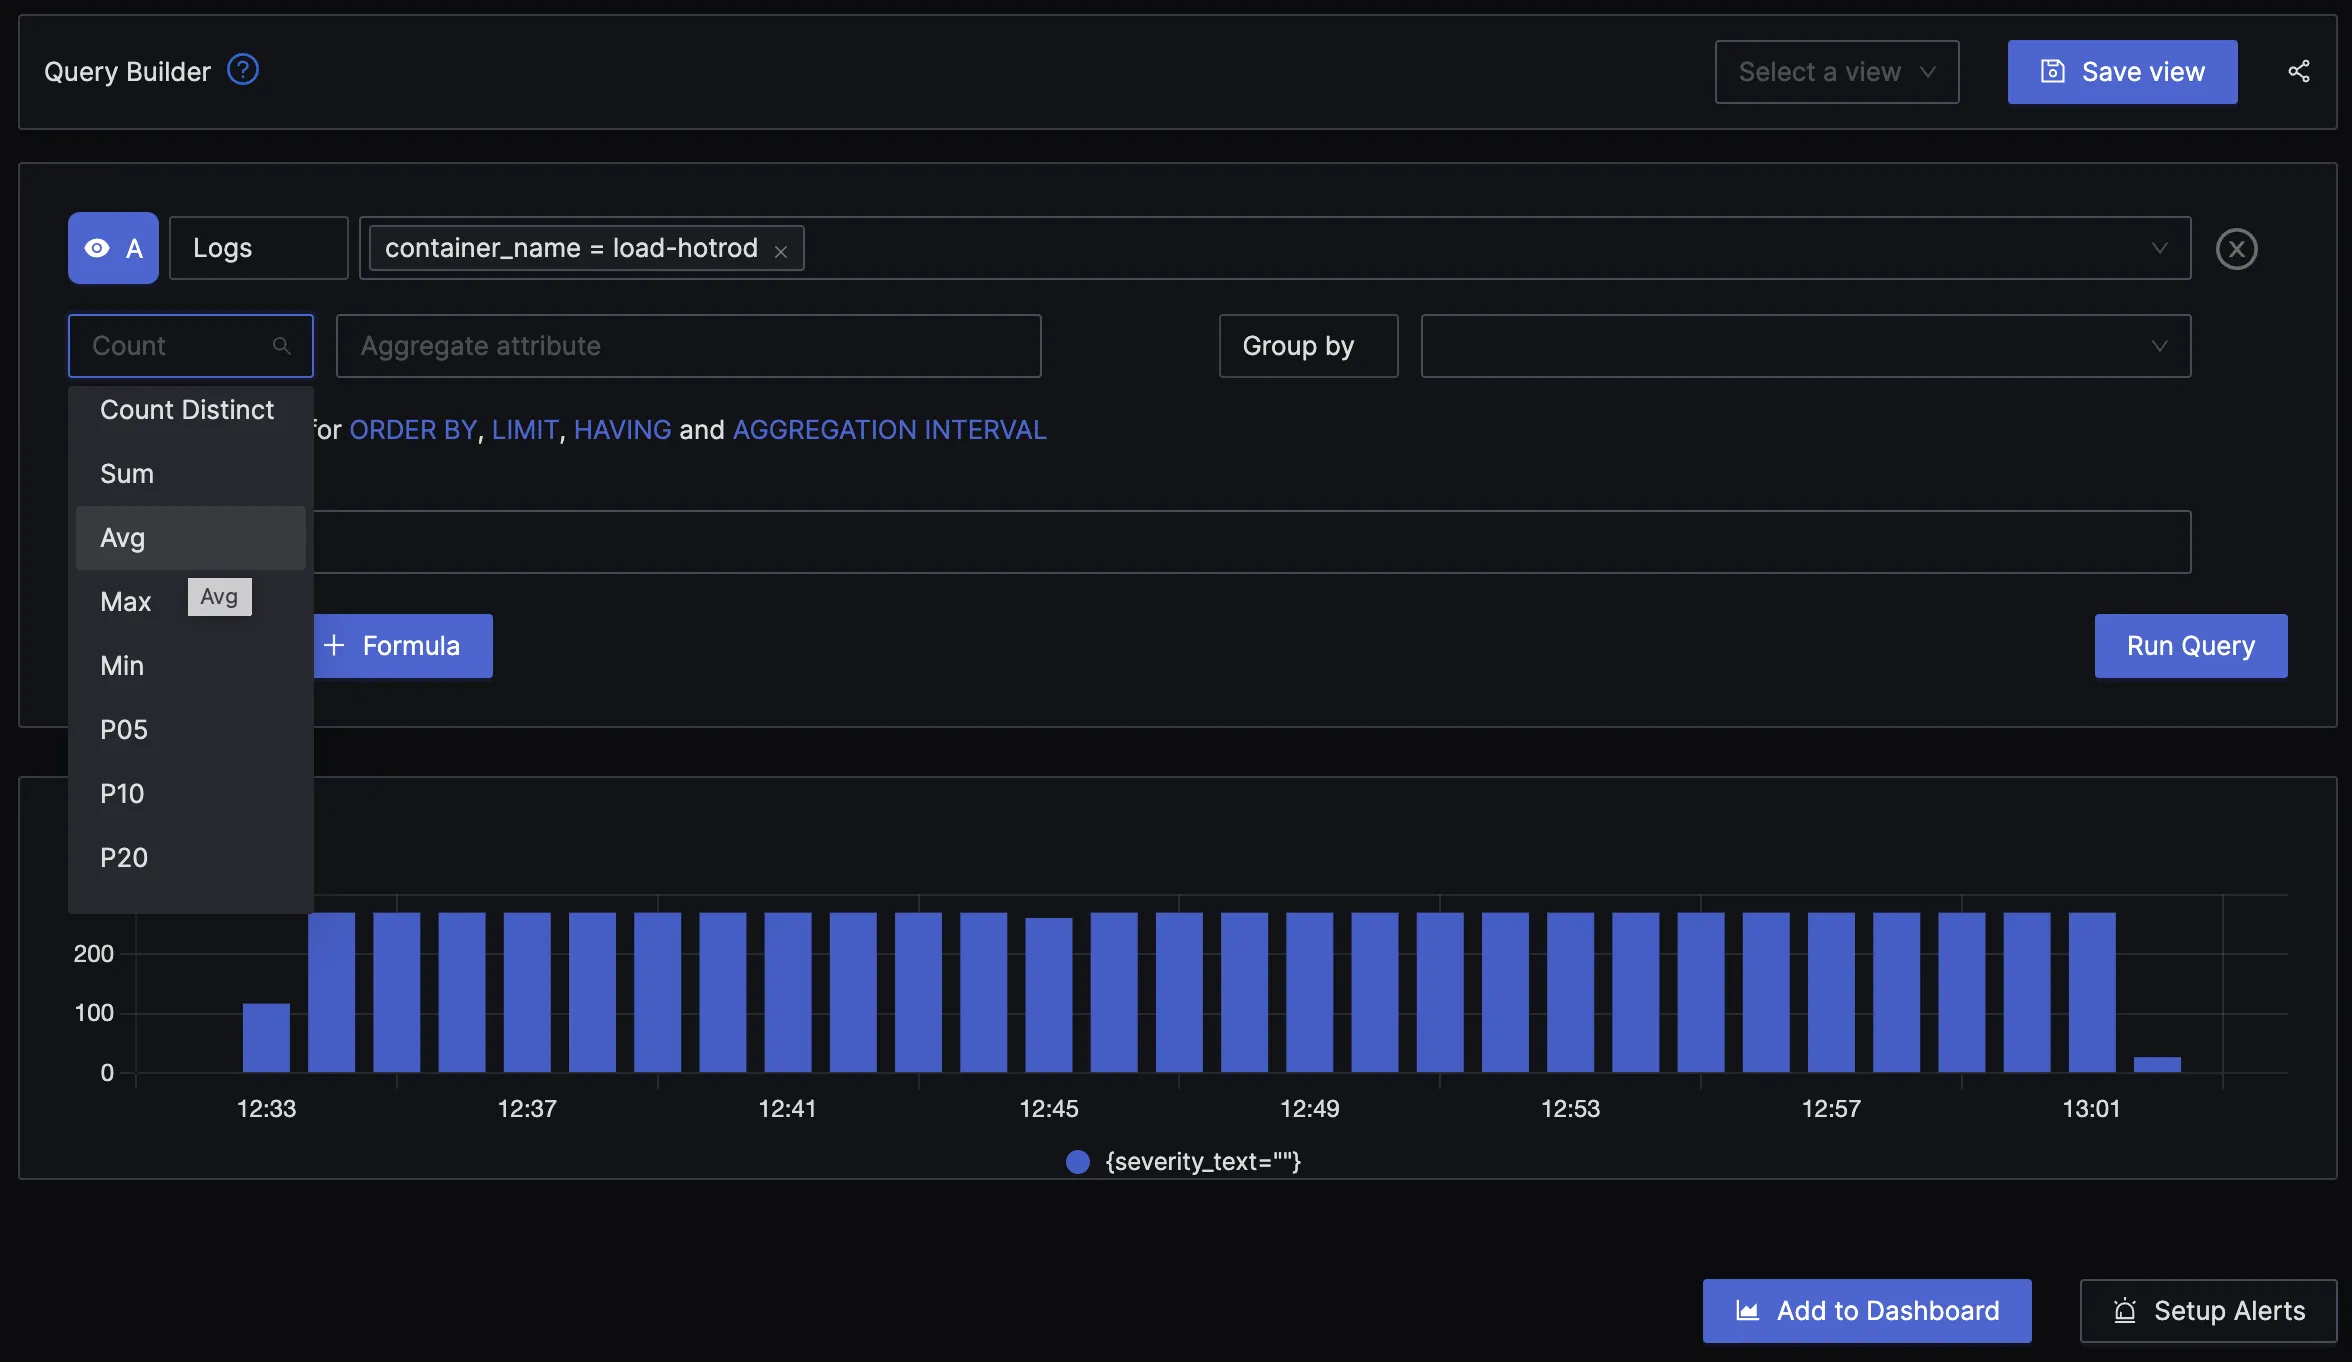Pick Min aggregation option

coord(190,666)
